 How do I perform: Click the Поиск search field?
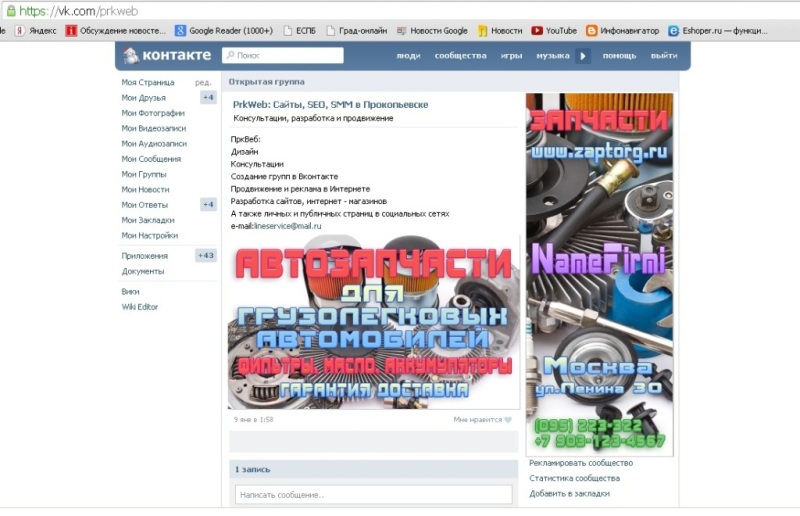[x=283, y=55]
